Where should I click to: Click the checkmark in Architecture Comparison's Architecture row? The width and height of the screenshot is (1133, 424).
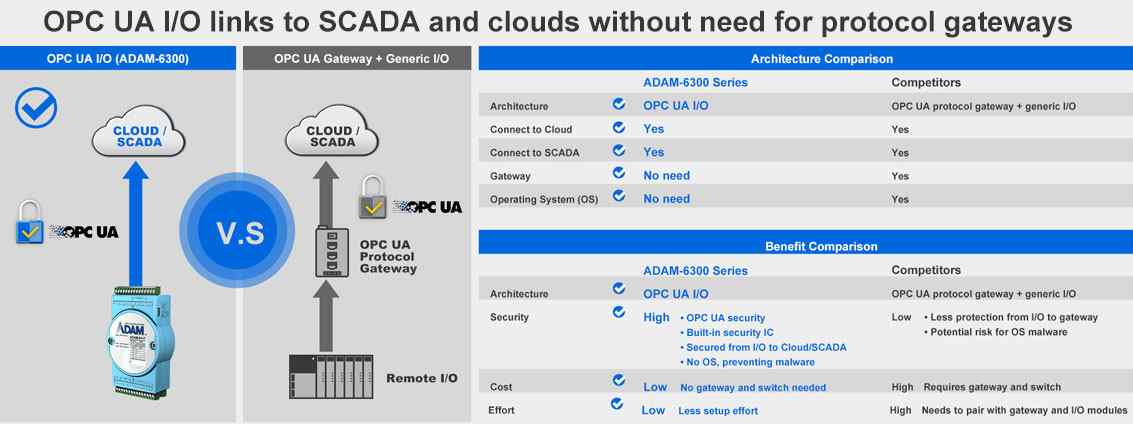(619, 104)
